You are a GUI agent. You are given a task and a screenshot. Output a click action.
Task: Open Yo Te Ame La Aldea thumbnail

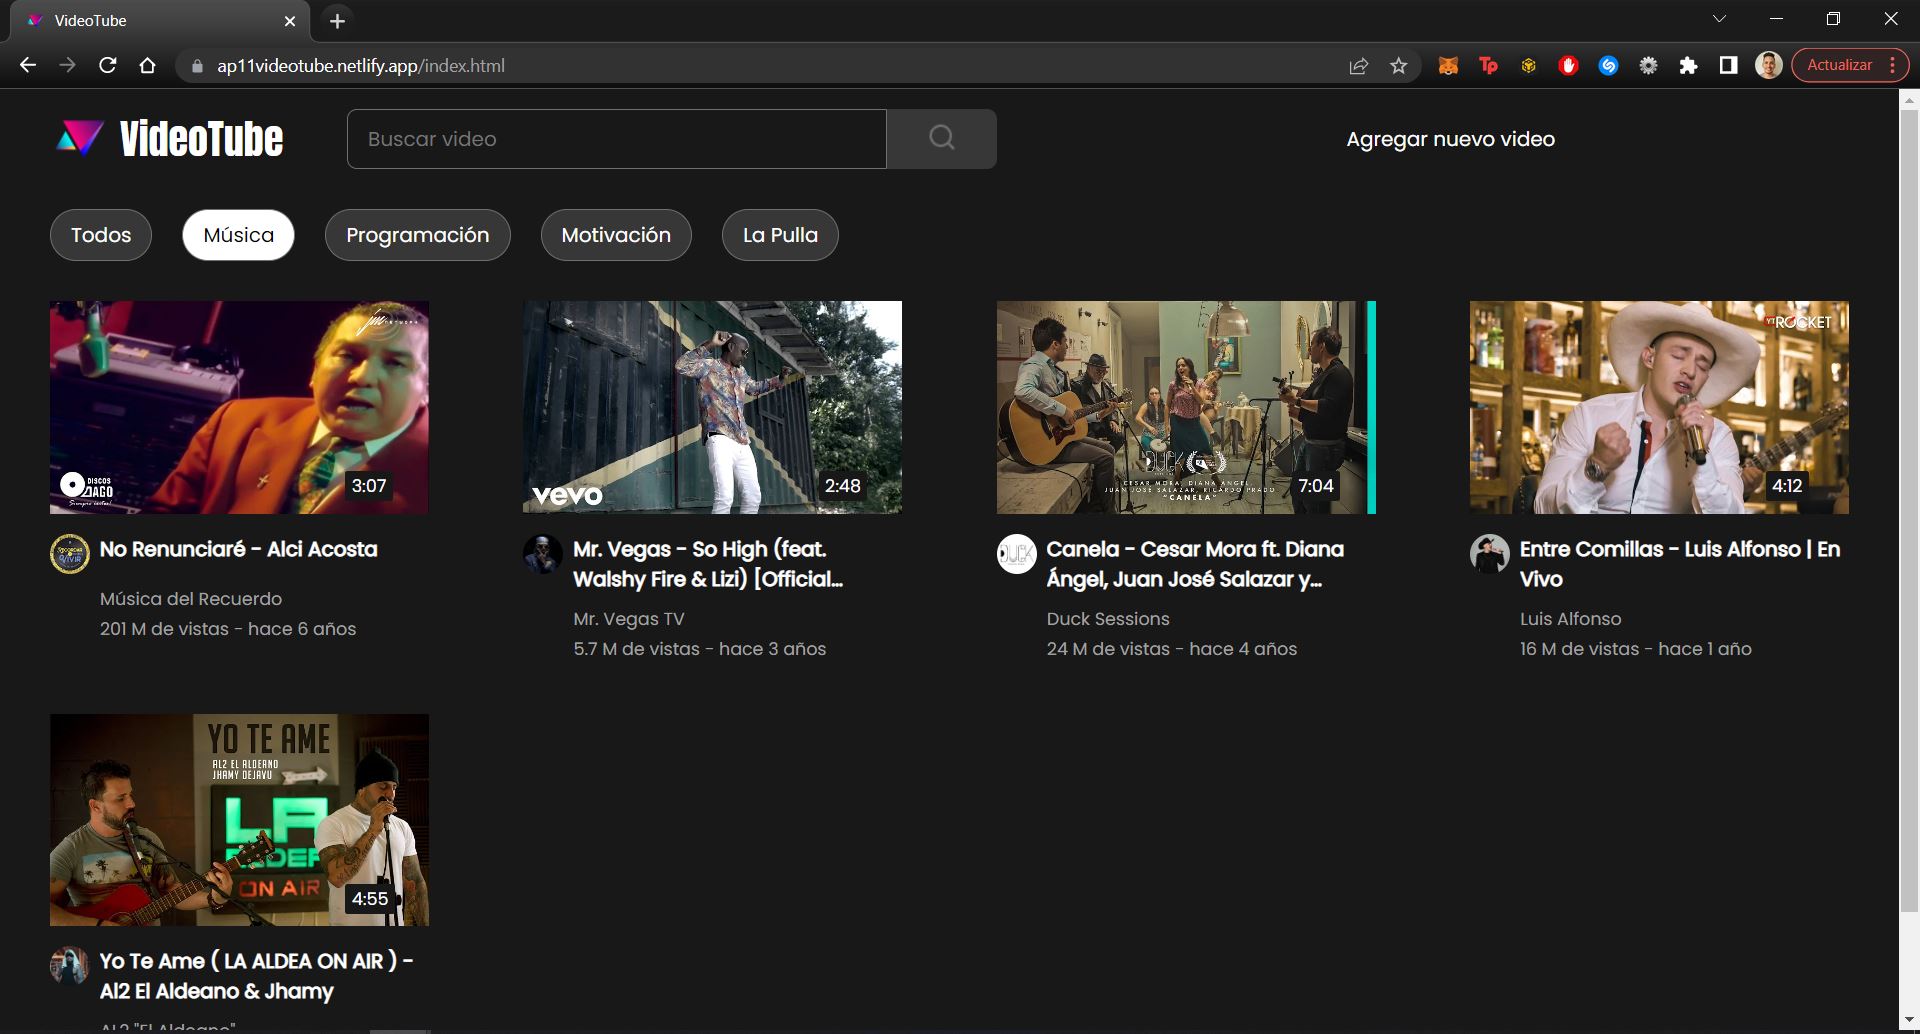click(x=239, y=820)
